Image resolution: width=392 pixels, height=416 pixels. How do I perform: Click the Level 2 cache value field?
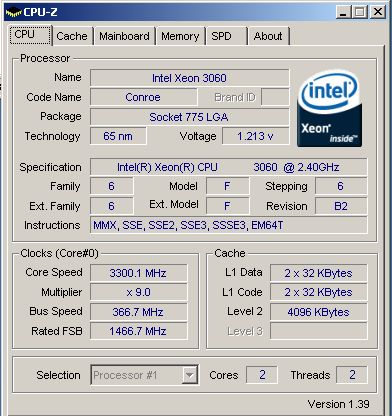coord(318,312)
